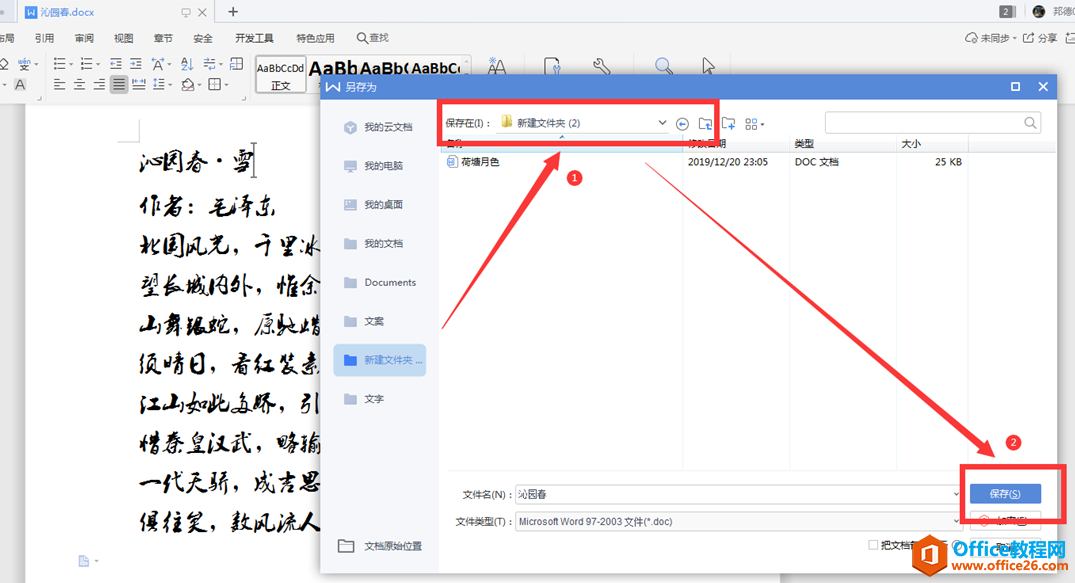
Task: Click page icon at document bottom-left
Action: (x=84, y=561)
